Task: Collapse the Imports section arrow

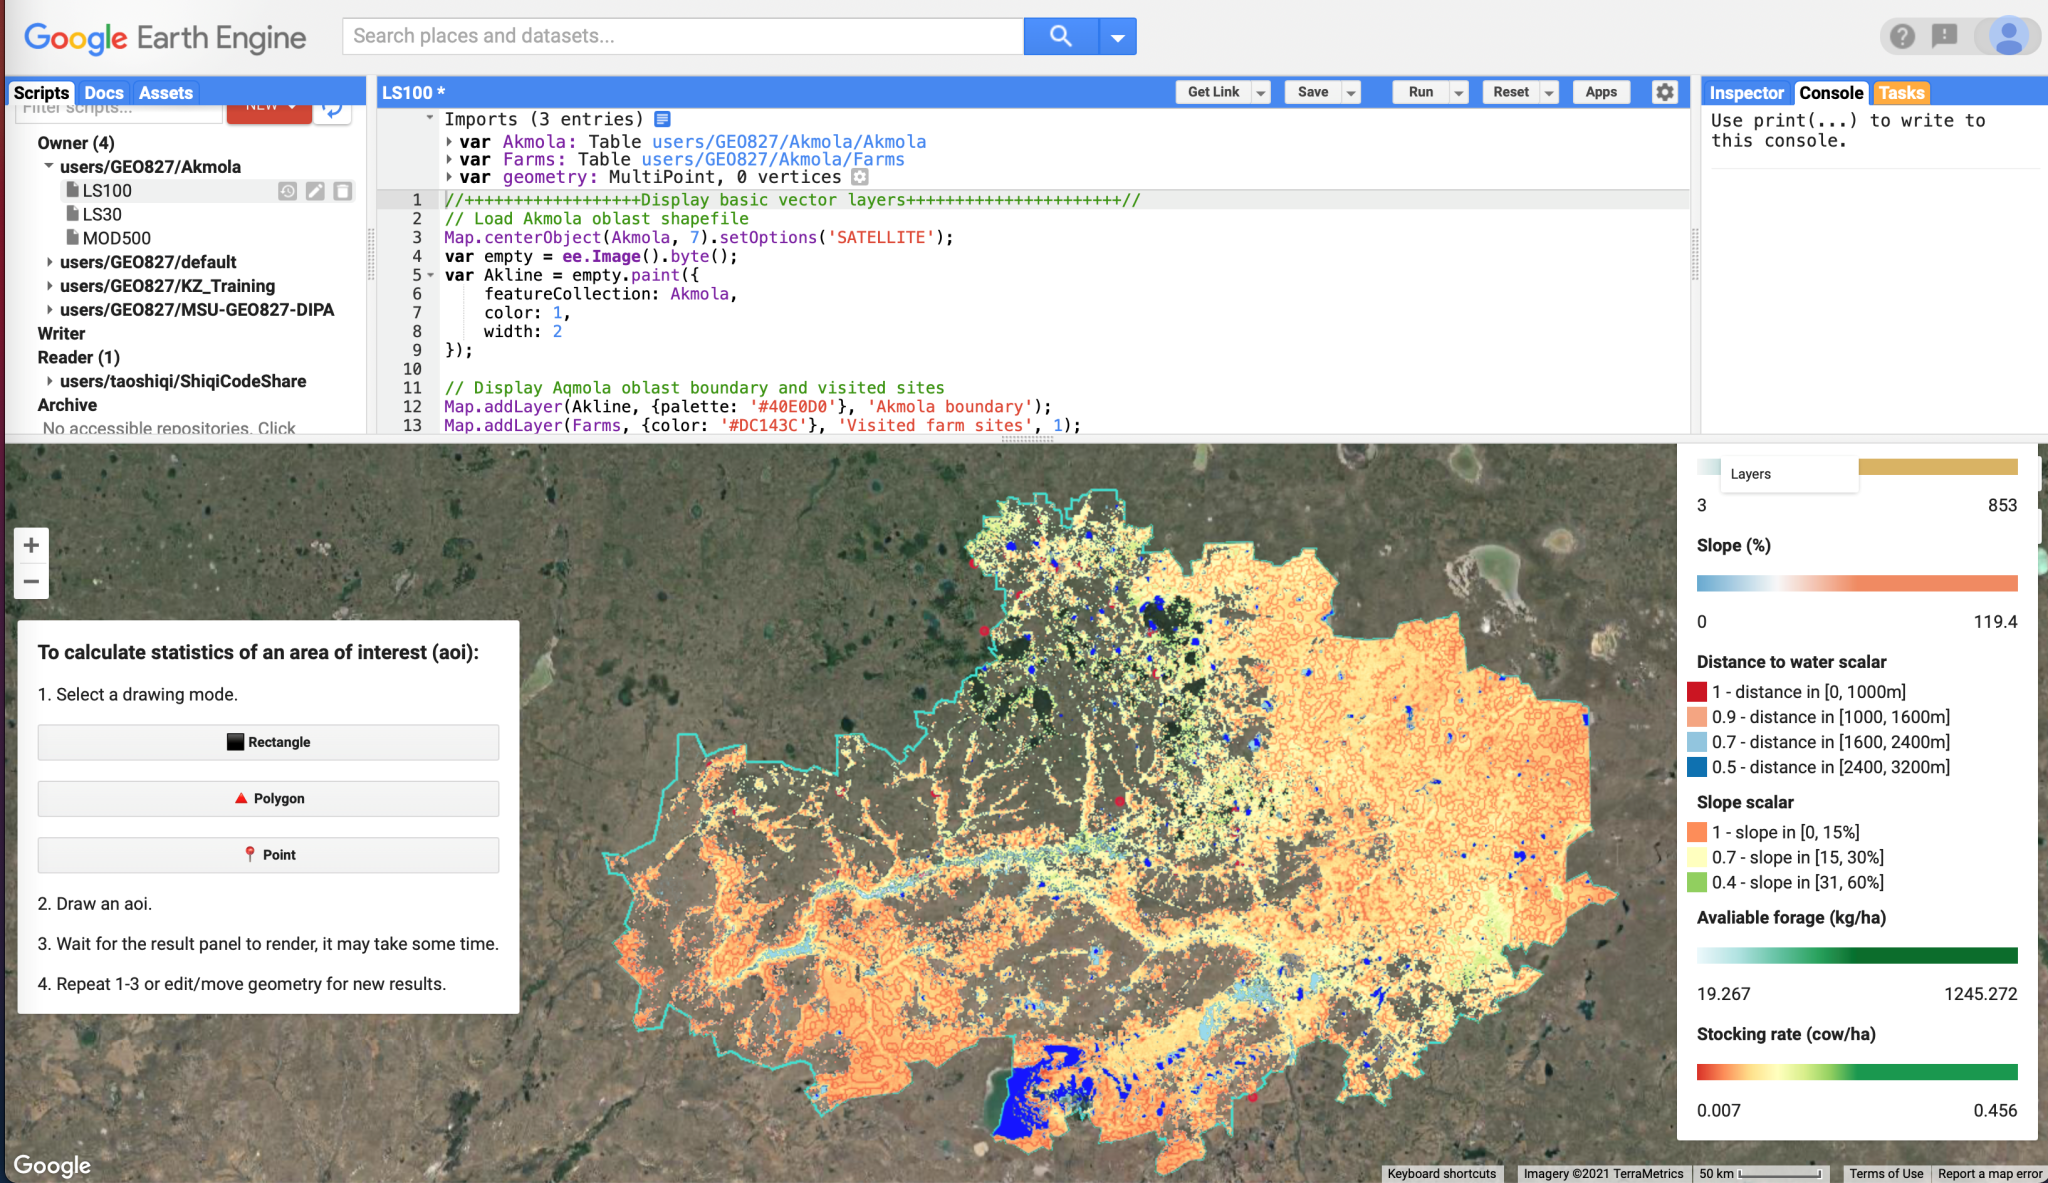Action: (x=430, y=118)
